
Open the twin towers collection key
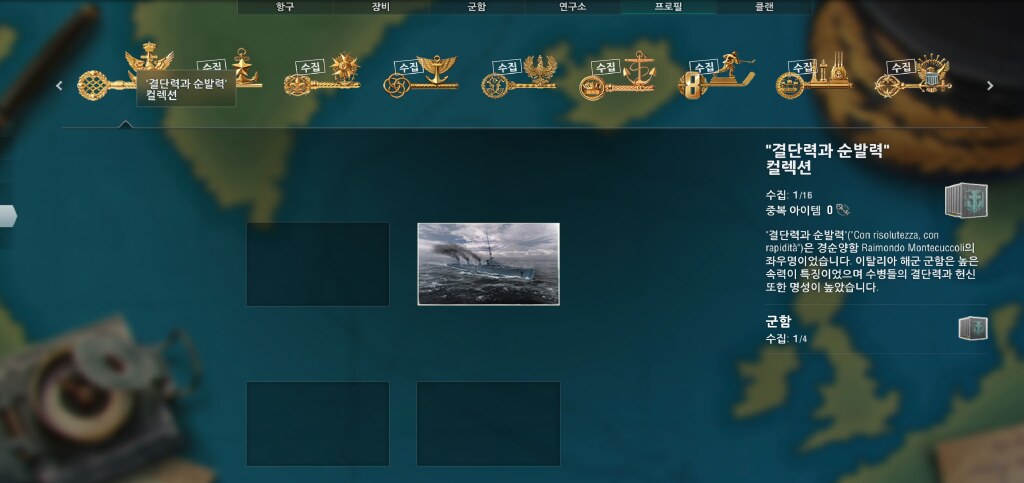click(814, 76)
